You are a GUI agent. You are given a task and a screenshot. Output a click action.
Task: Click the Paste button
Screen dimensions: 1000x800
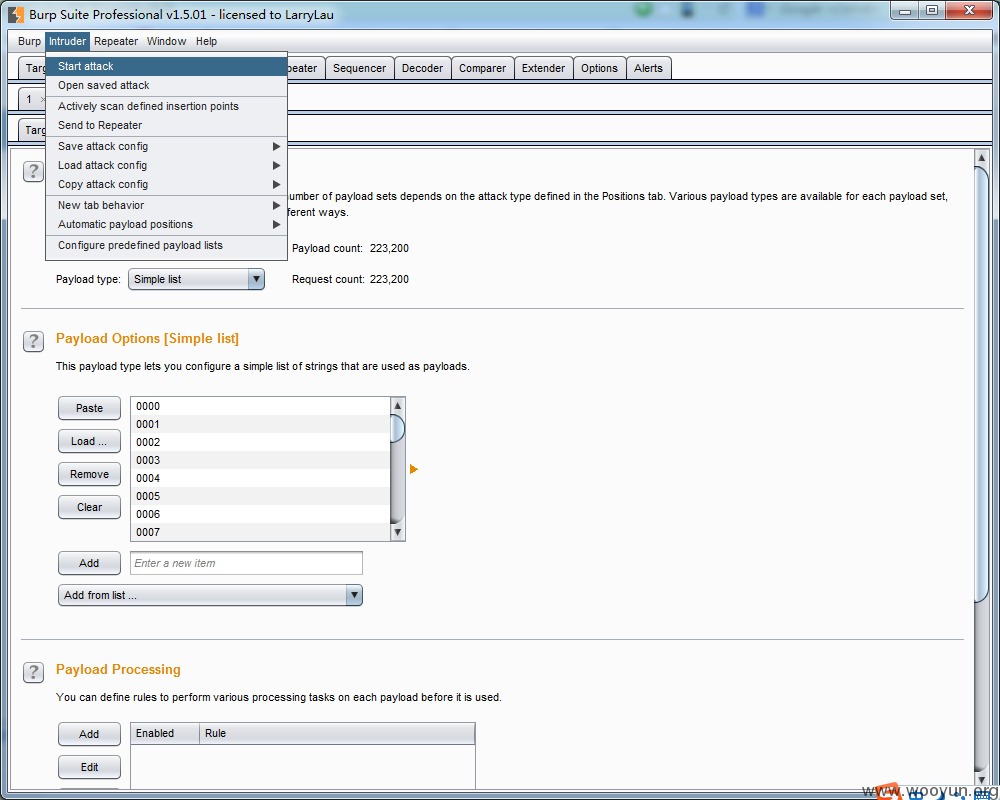[x=89, y=408]
